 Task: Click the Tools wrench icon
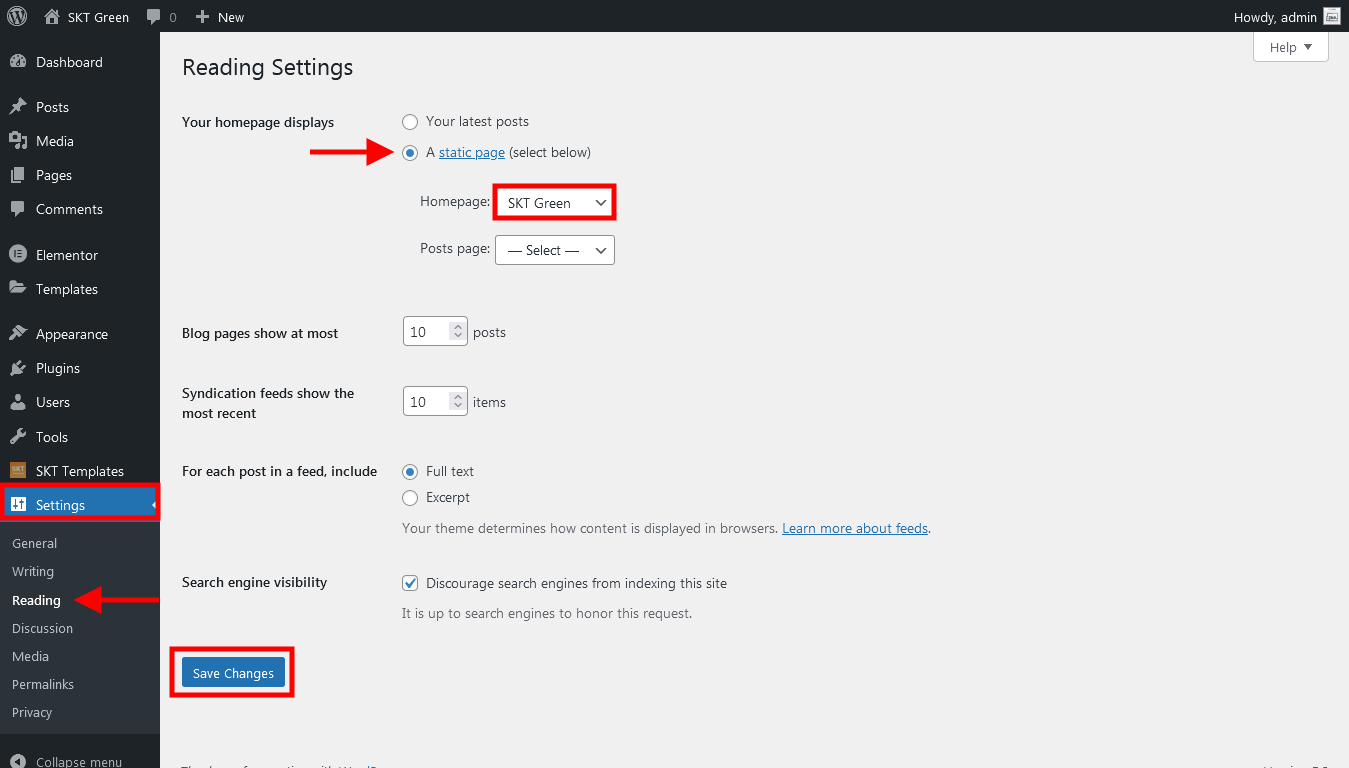18,437
